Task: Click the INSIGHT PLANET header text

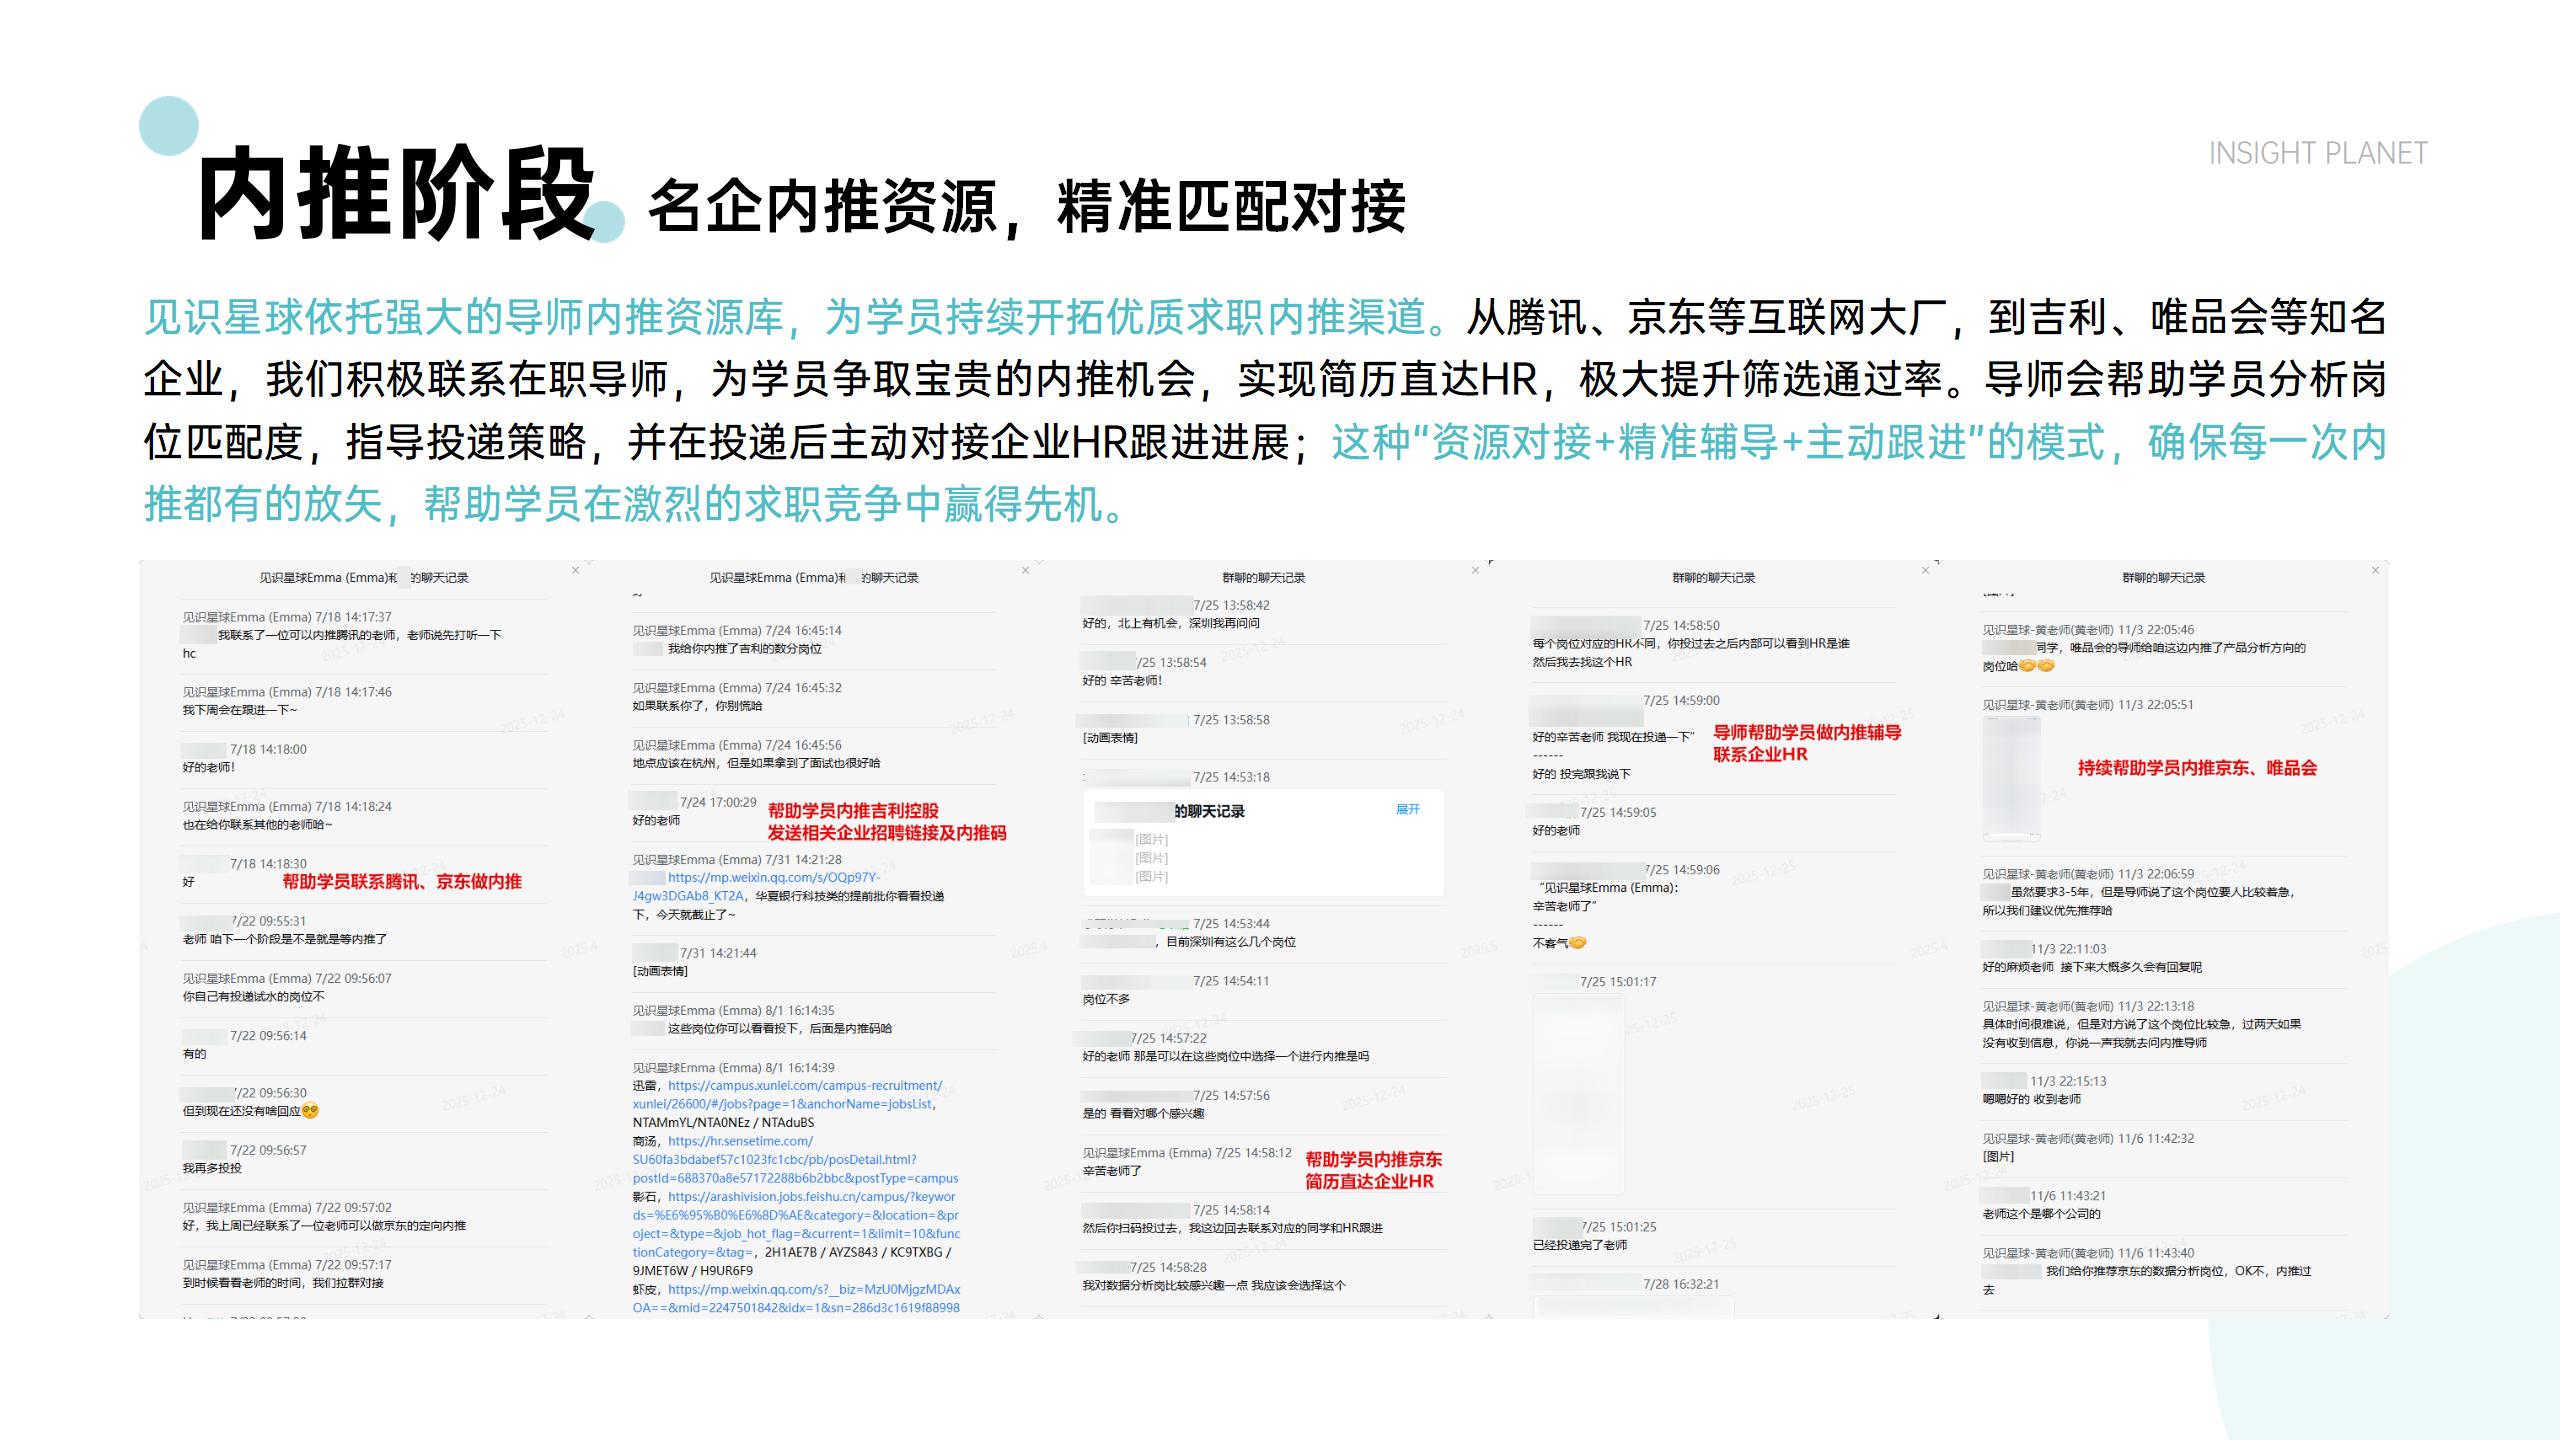Action: pos(2317,153)
